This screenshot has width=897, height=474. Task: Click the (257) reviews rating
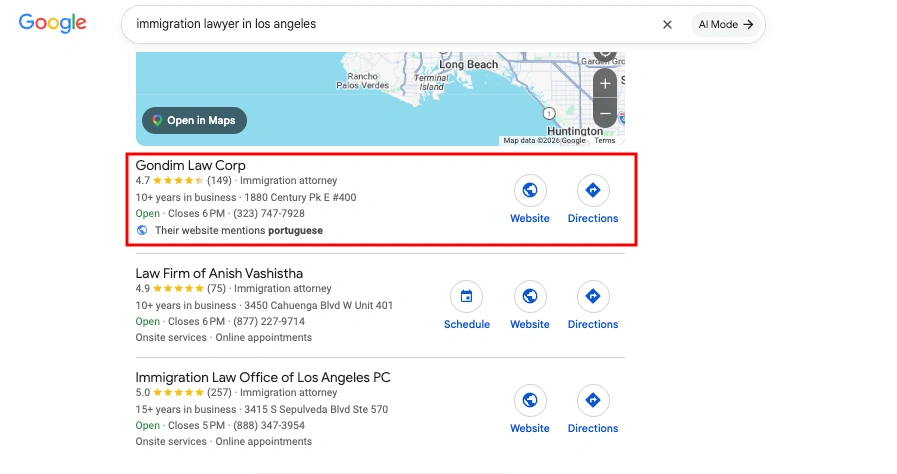[184, 393]
